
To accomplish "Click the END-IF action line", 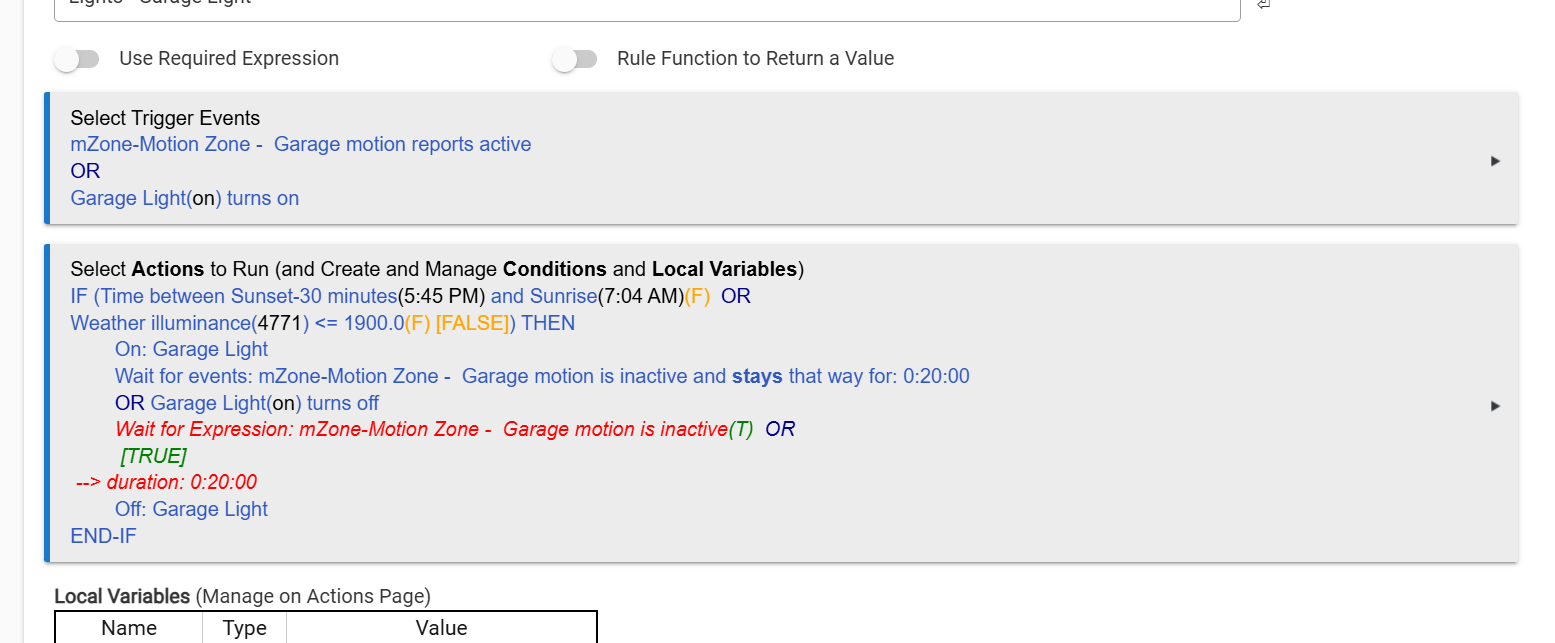I will (x=103, y=536).
